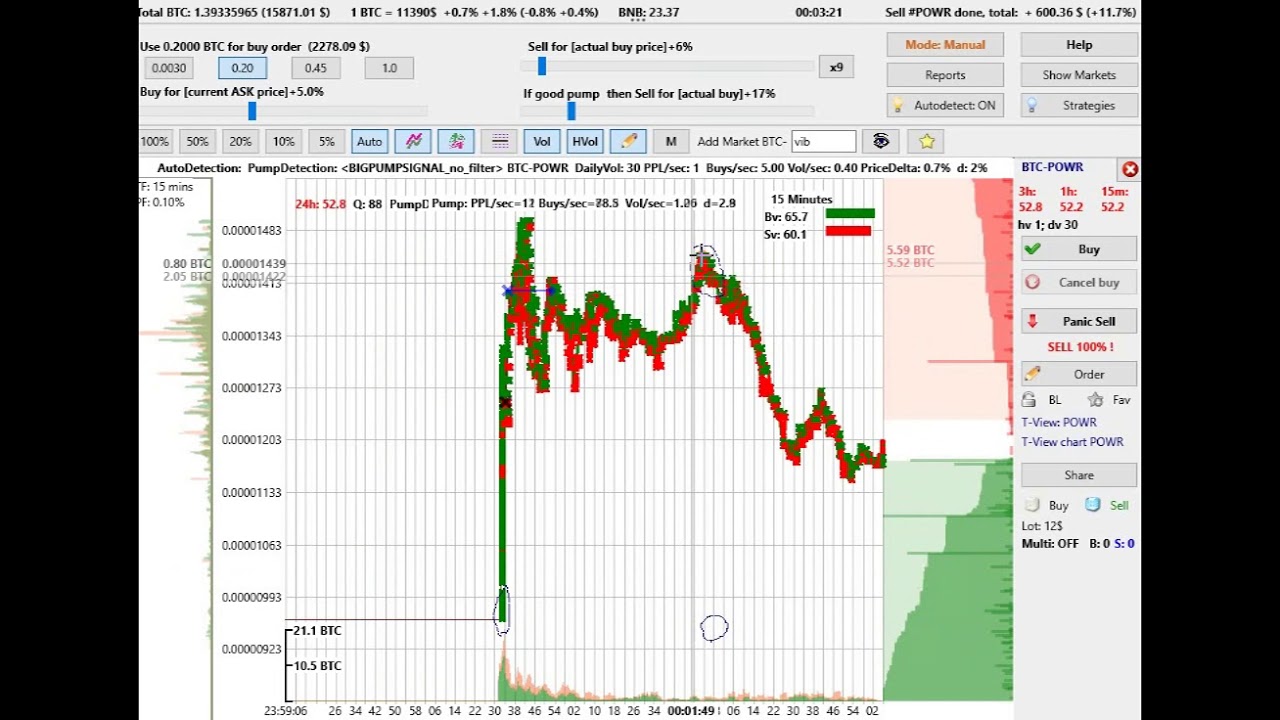The image size is (1280, 720).
Task: Click the Add Market BTC input field
Action: [x=824, y=142]
